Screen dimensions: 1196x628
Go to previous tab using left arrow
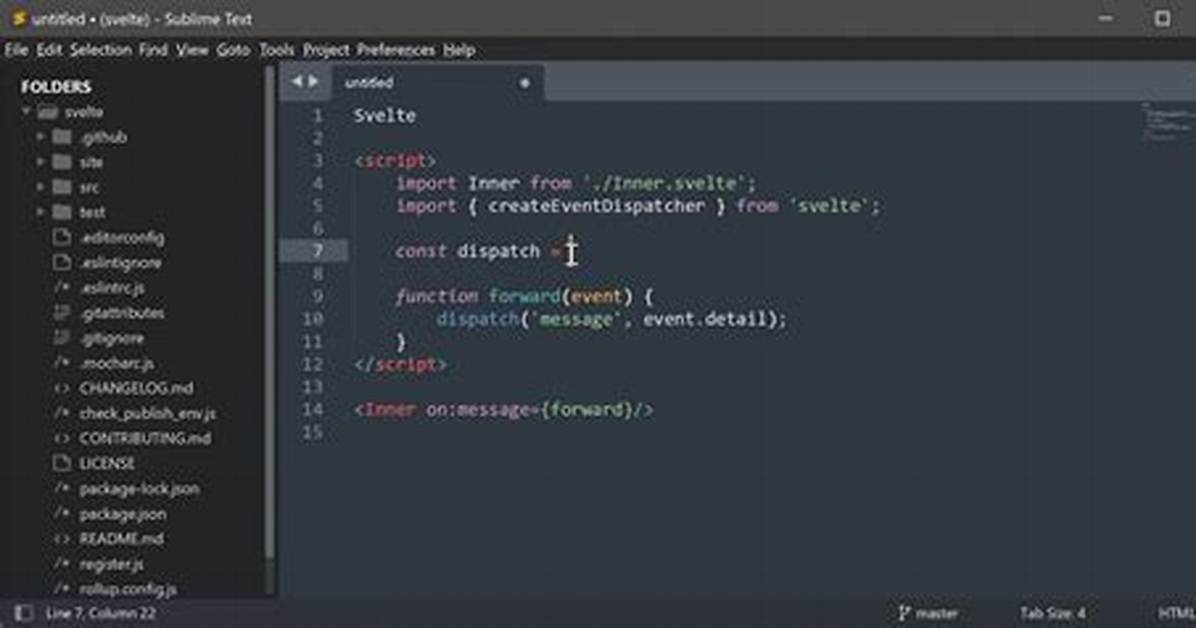tap(297, 82)
